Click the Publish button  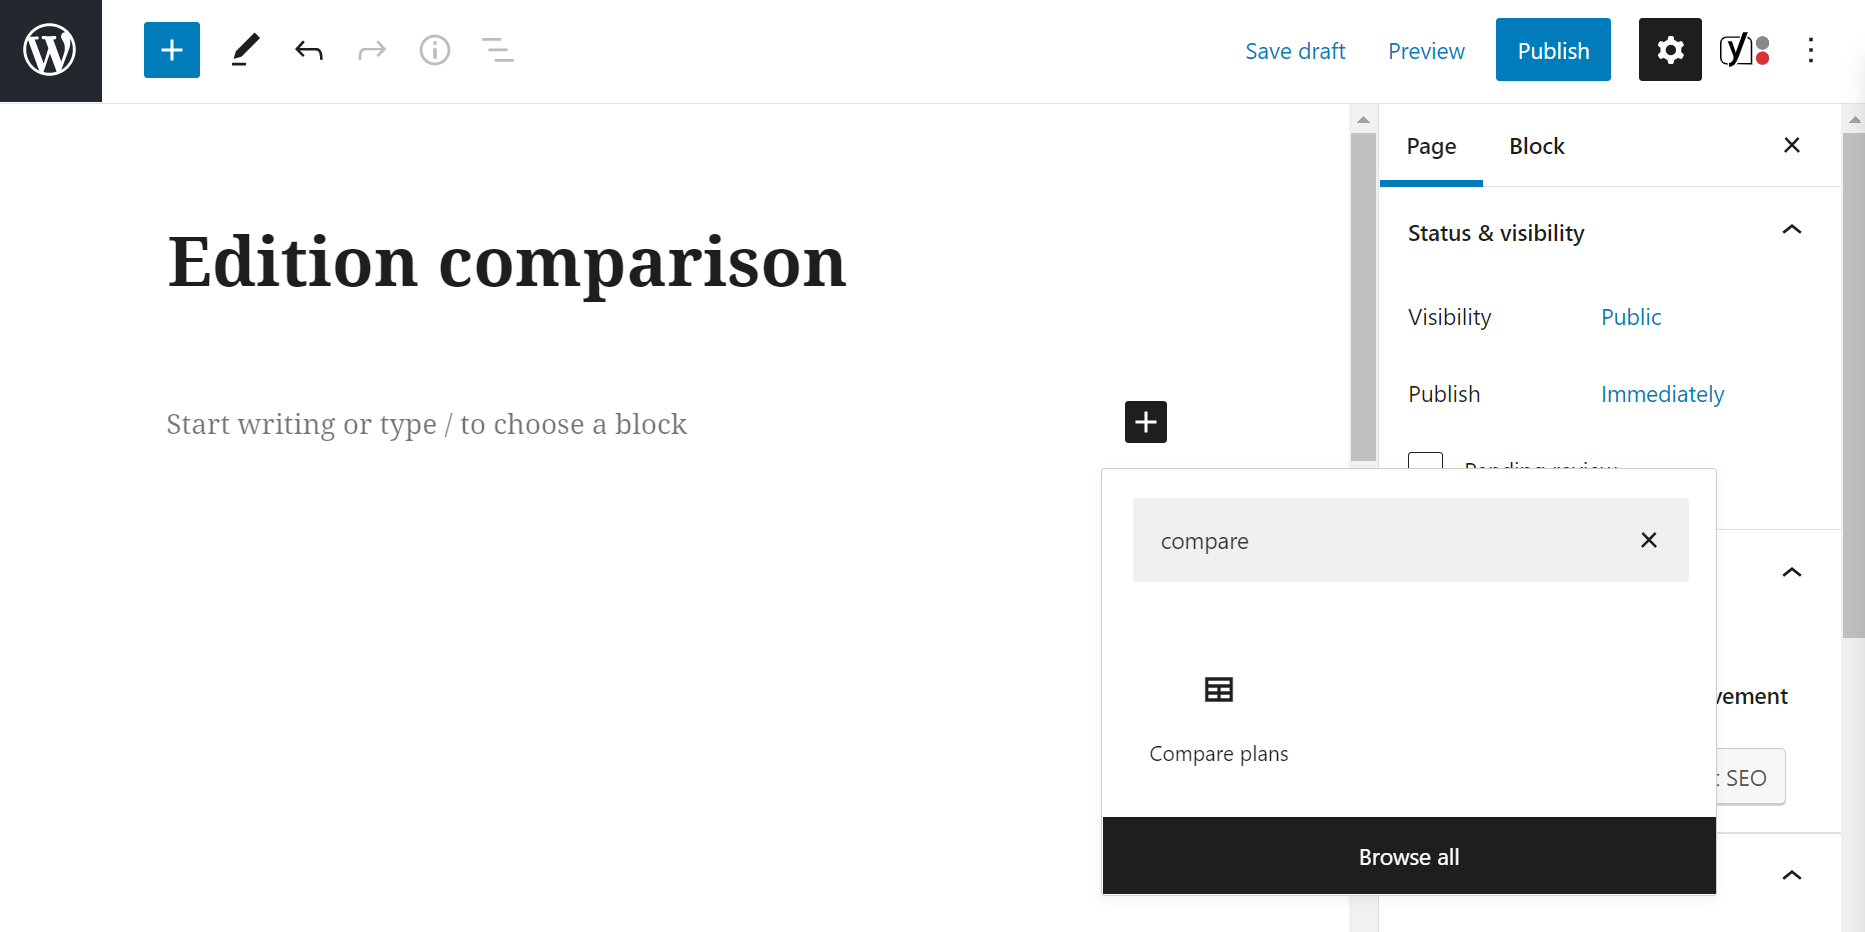click(x=1553, y=50)
